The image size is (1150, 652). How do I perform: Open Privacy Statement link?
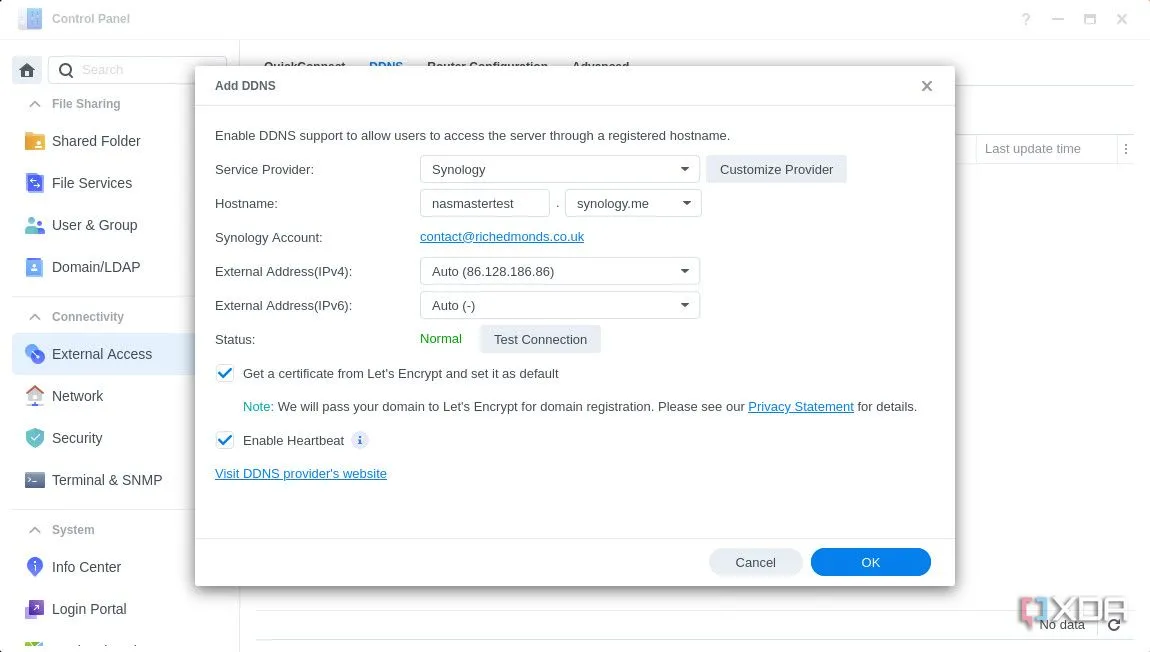(x=800, y=406)
